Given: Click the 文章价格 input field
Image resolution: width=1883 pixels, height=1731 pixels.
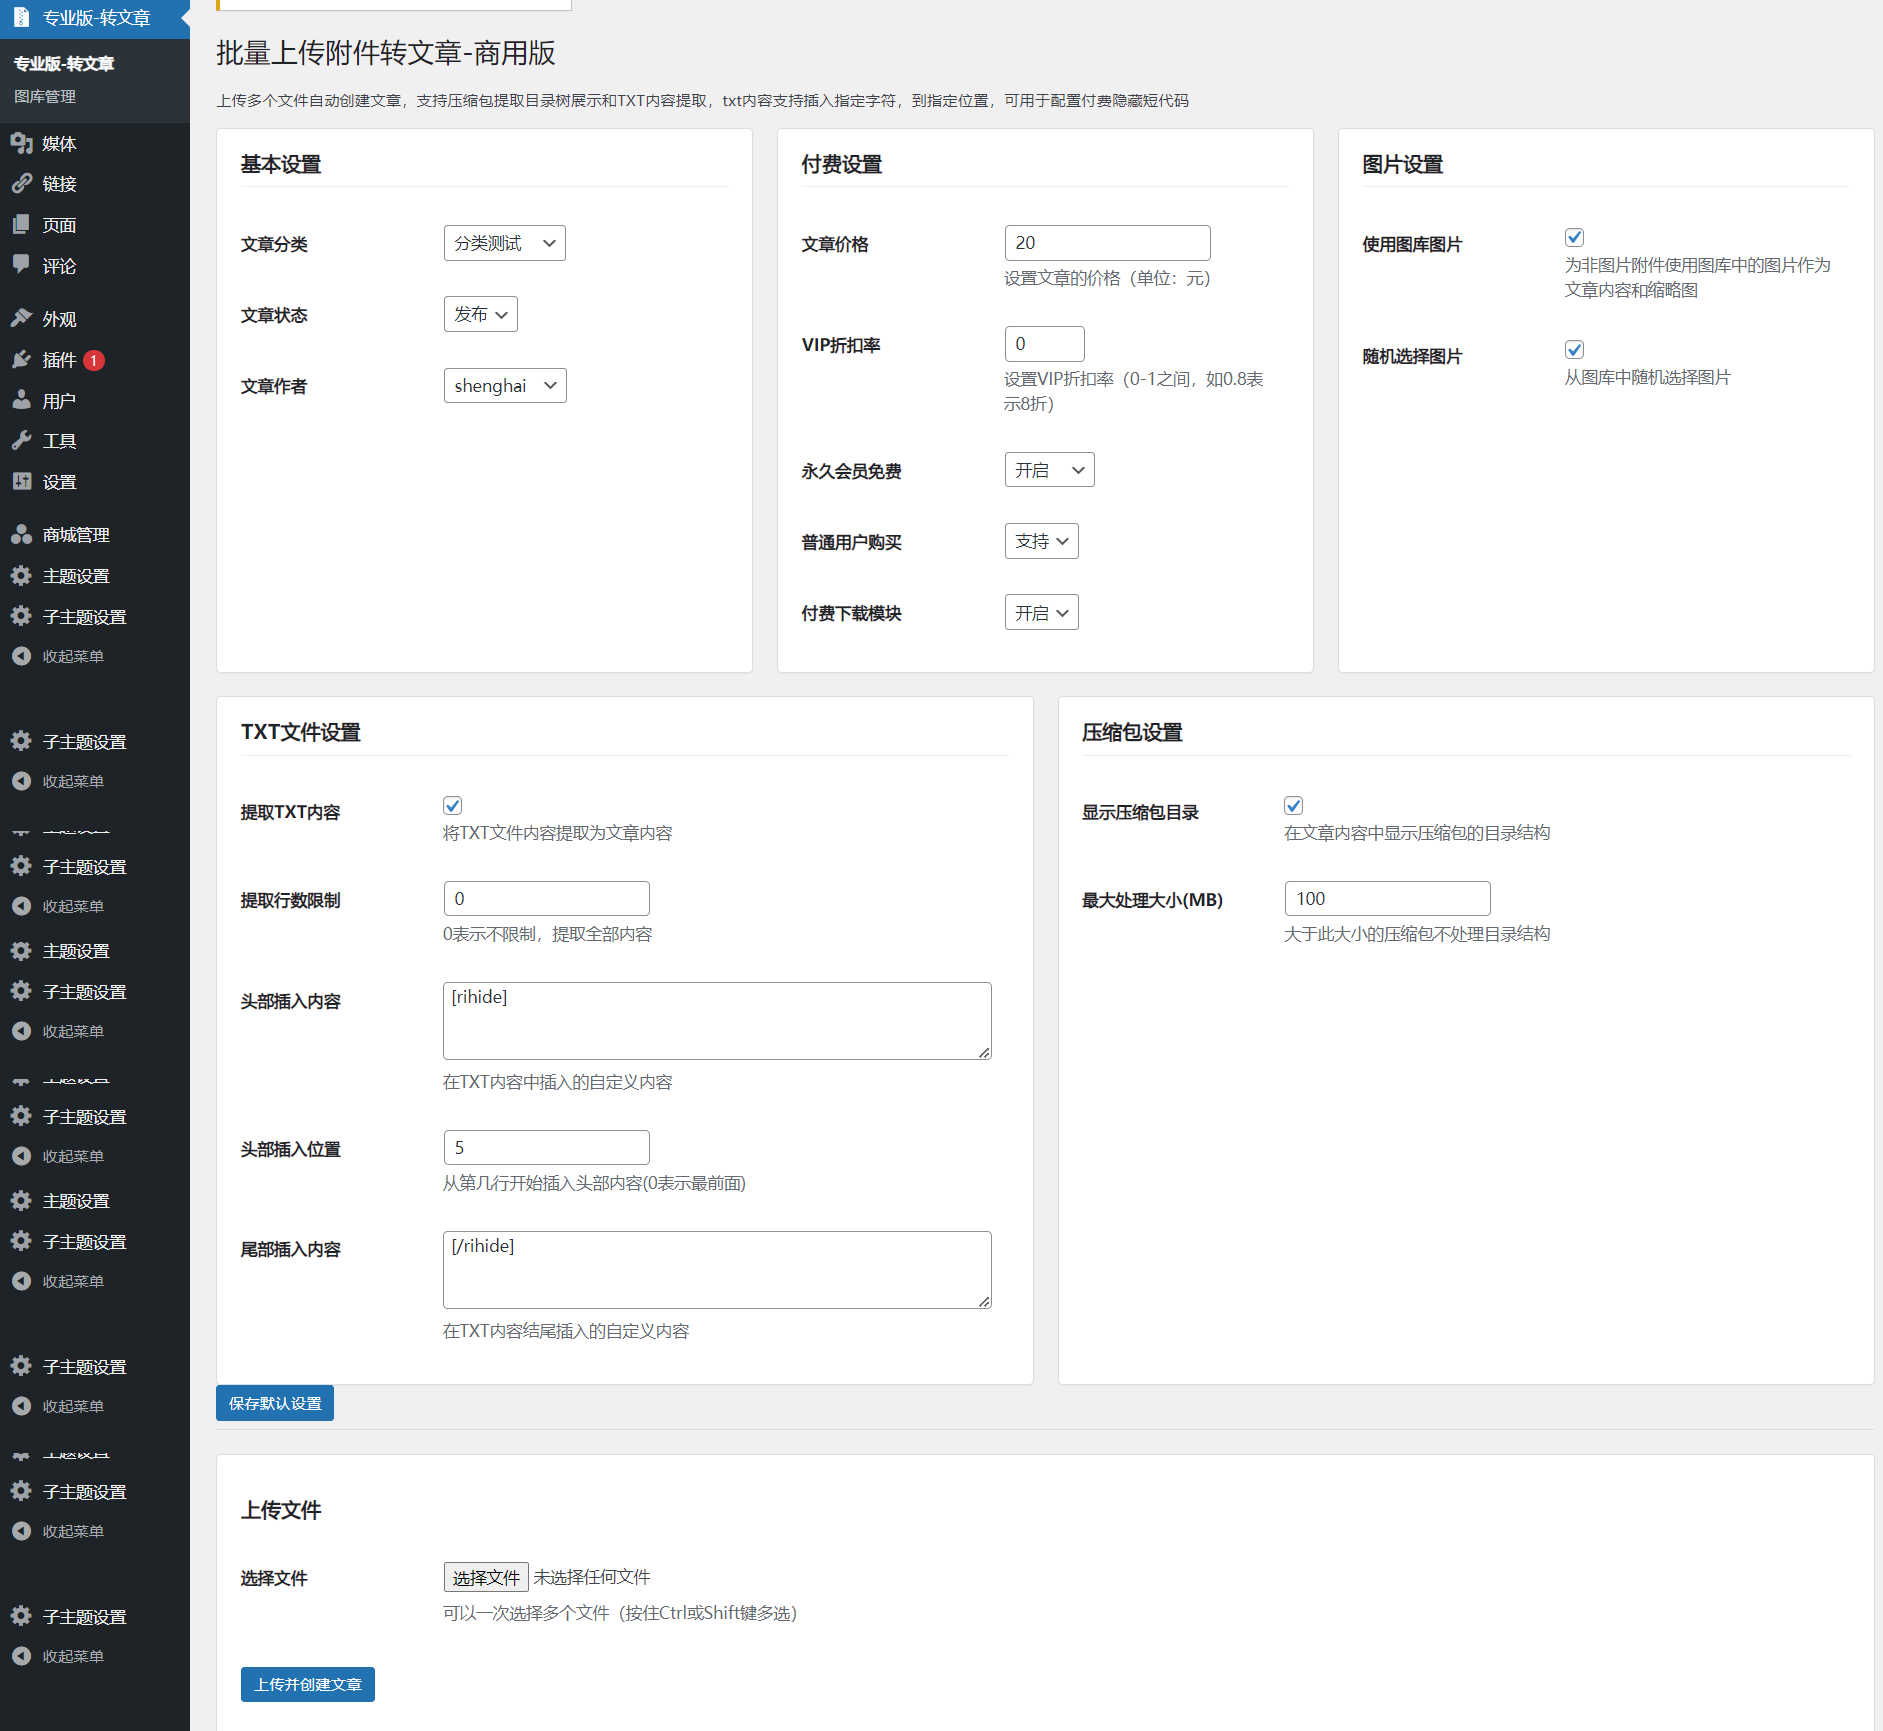Looking at the screenshot, I should point(1107,243).
